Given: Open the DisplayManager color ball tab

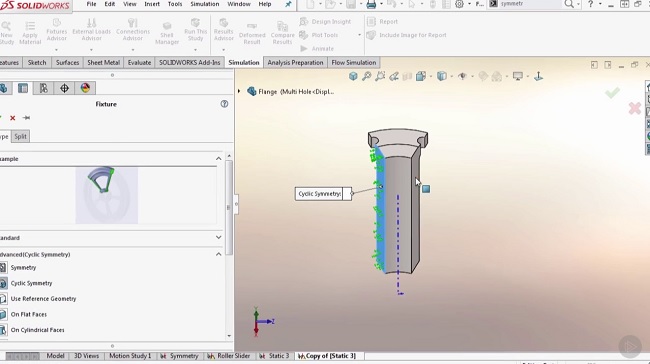Looking at the screenshot, I should pyautogui.click(x=85, y=88).
